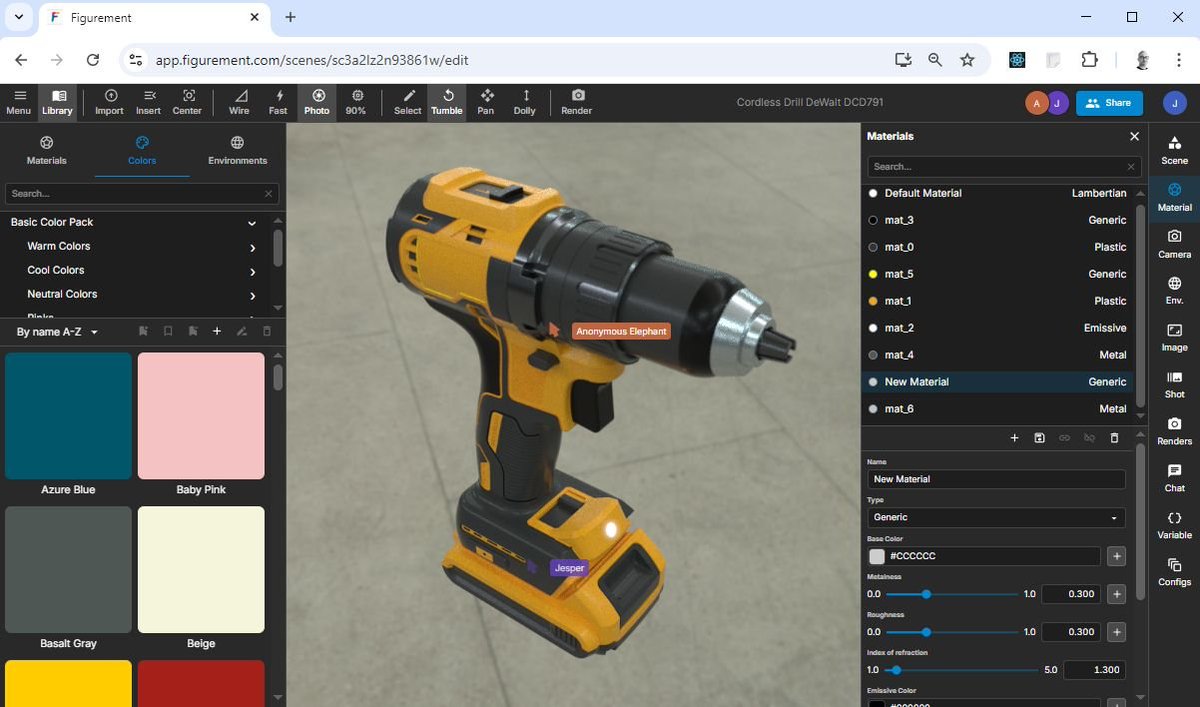The height and width of the screenshot is (707, 1200).
Task: Click the library trash delete icon
Action: point(266,331)
